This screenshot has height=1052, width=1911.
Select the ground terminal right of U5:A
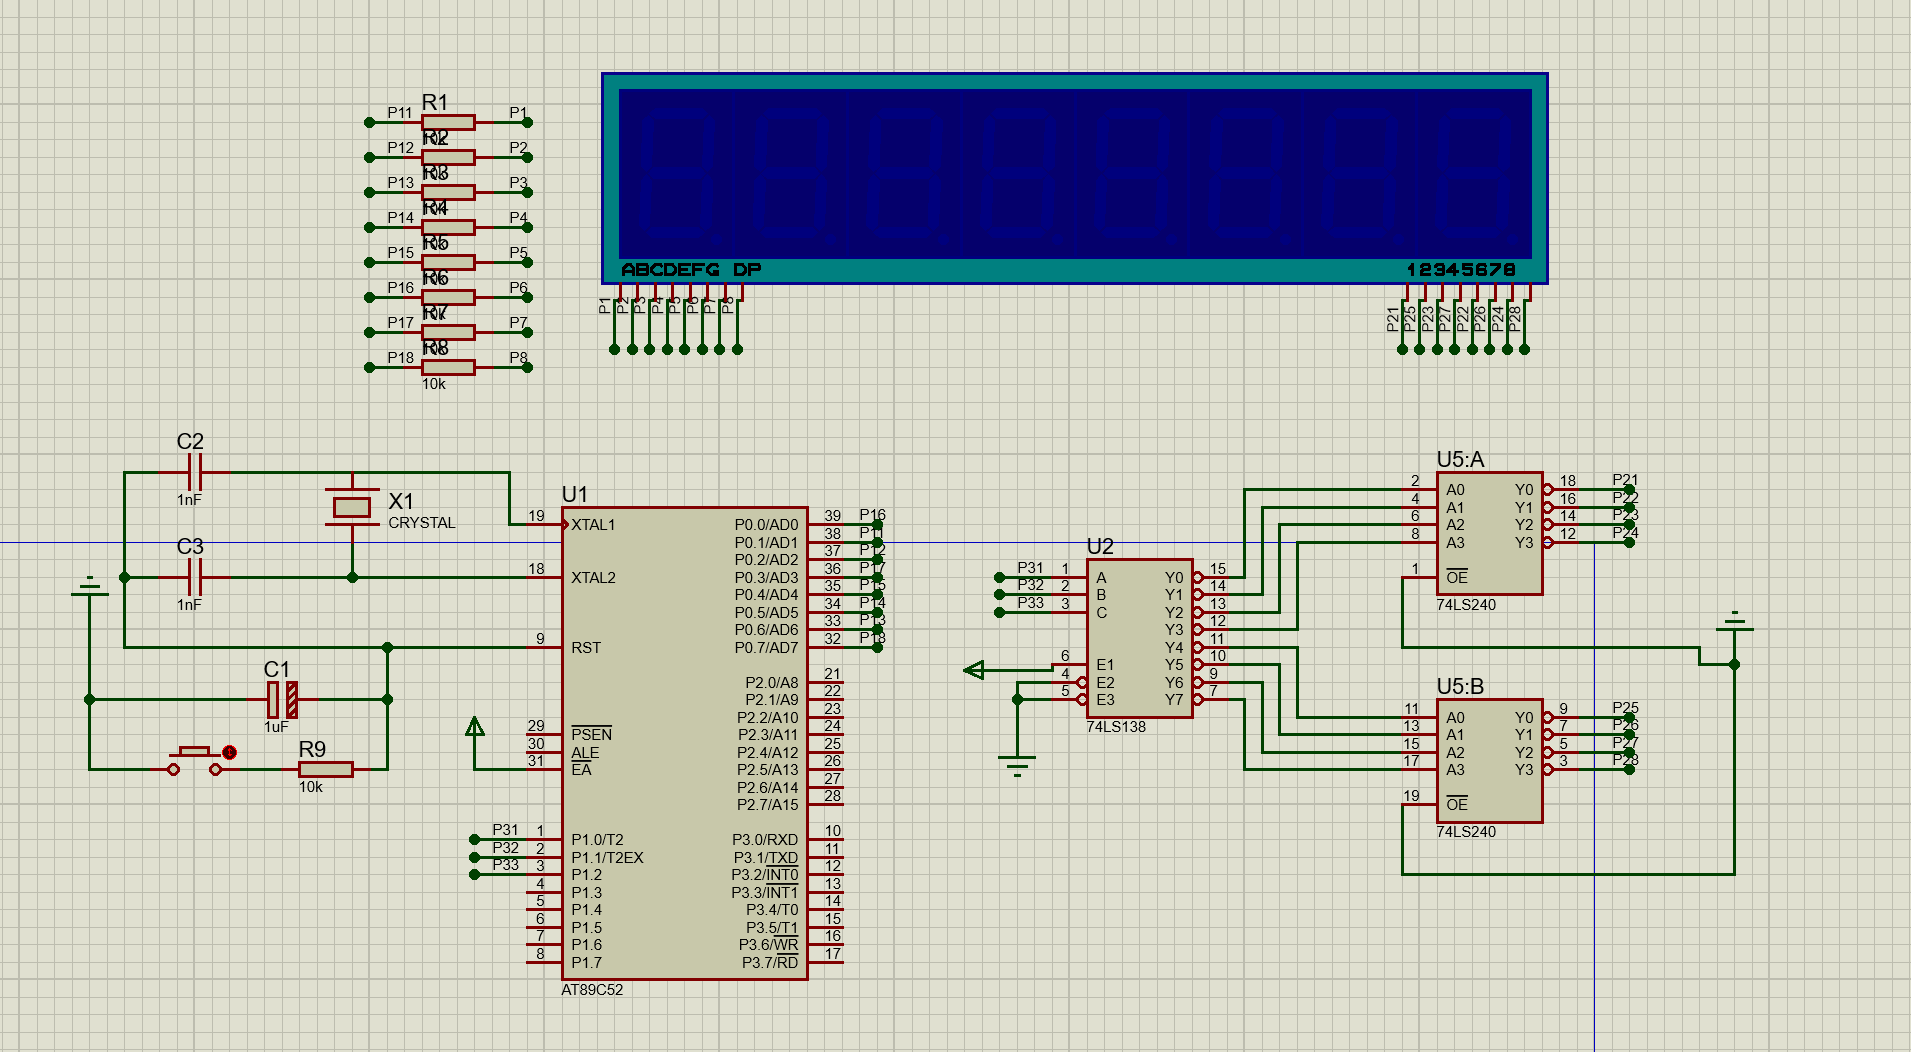point(1734,624)
